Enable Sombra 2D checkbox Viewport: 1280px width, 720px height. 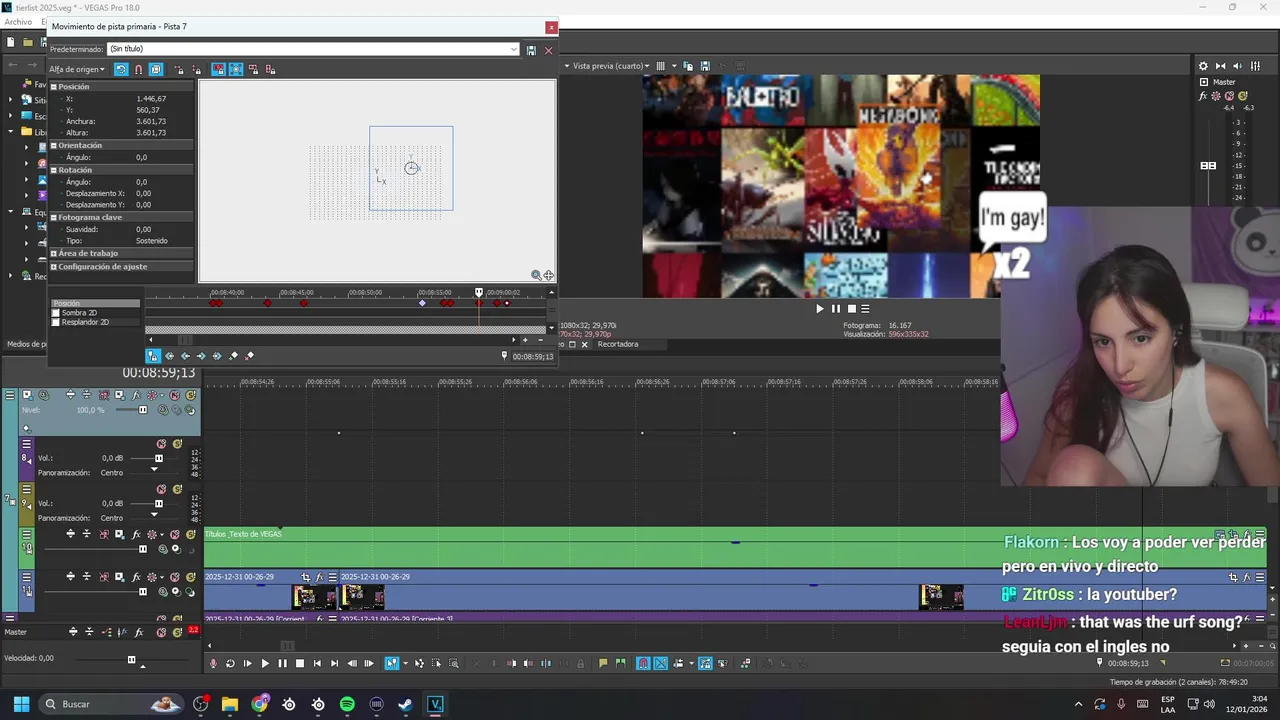56,313
